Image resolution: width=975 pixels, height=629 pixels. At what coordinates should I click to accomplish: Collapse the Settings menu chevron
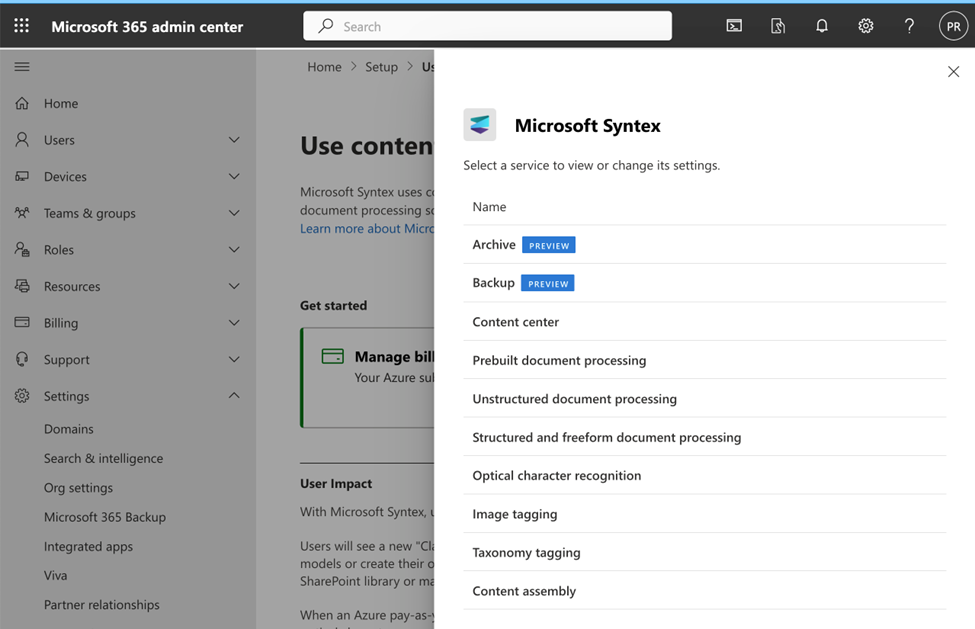click(234, 395)
